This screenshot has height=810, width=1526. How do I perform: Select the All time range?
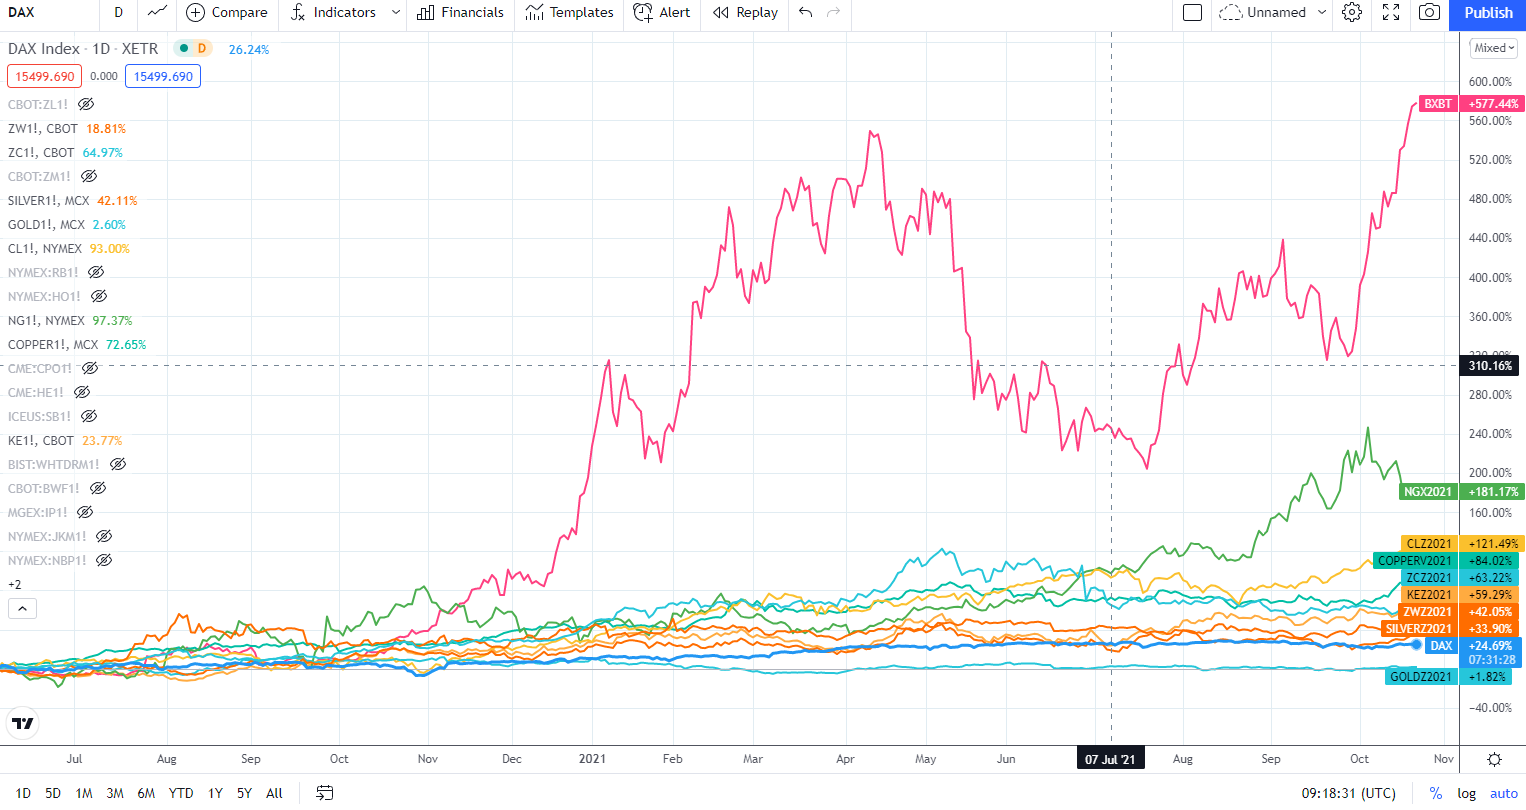pos(274,793)
